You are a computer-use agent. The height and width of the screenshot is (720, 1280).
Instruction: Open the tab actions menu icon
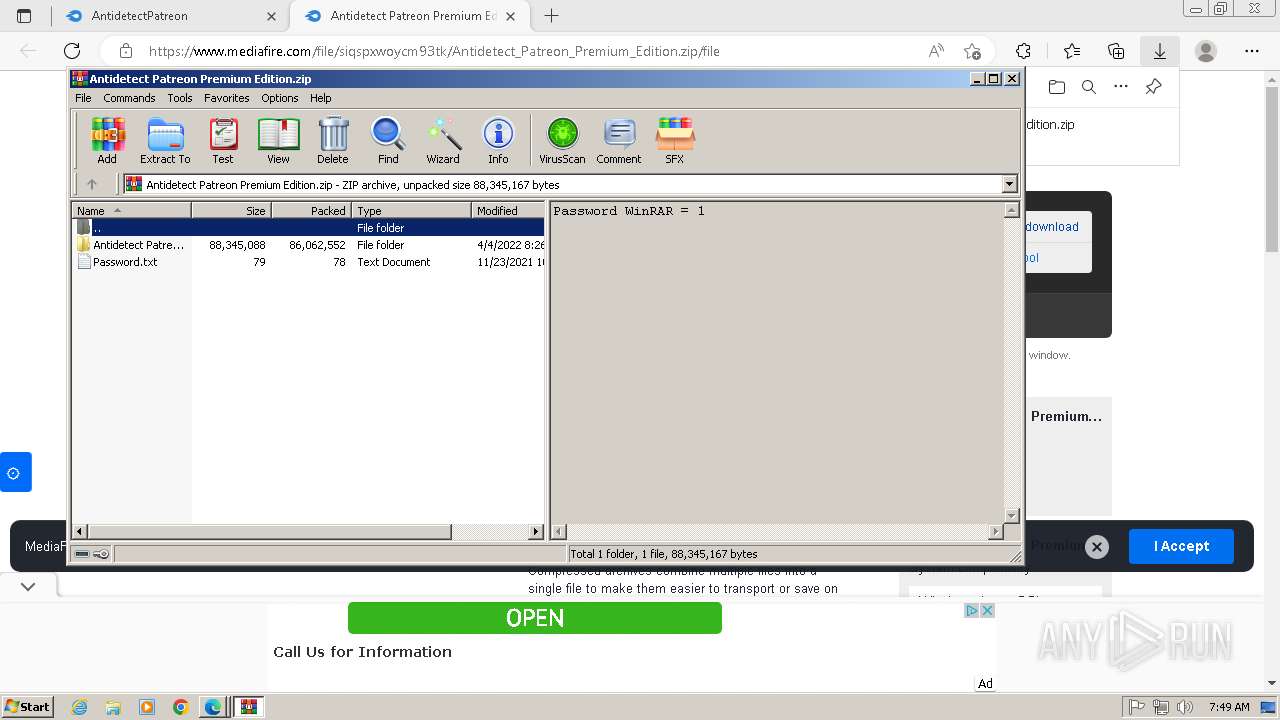tap(24, 16)
